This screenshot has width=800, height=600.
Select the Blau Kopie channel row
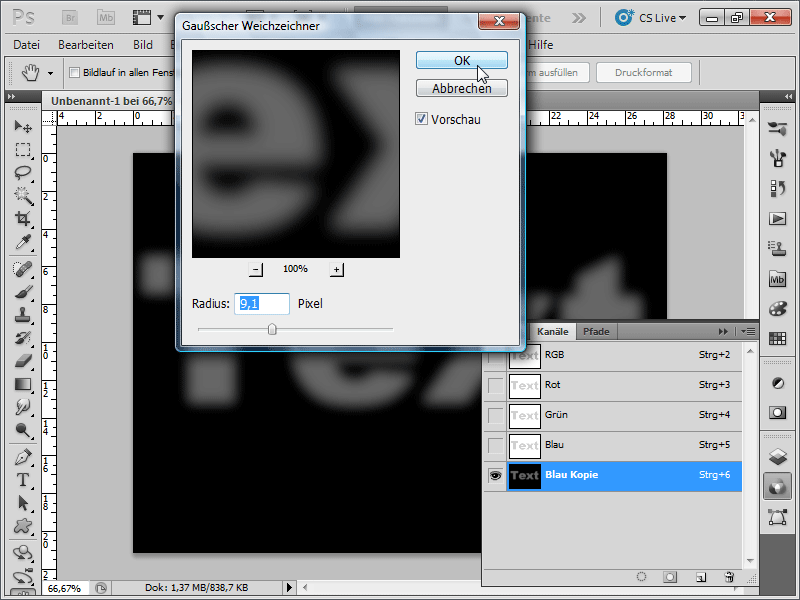pyautogui.click(x=612, y=476)
